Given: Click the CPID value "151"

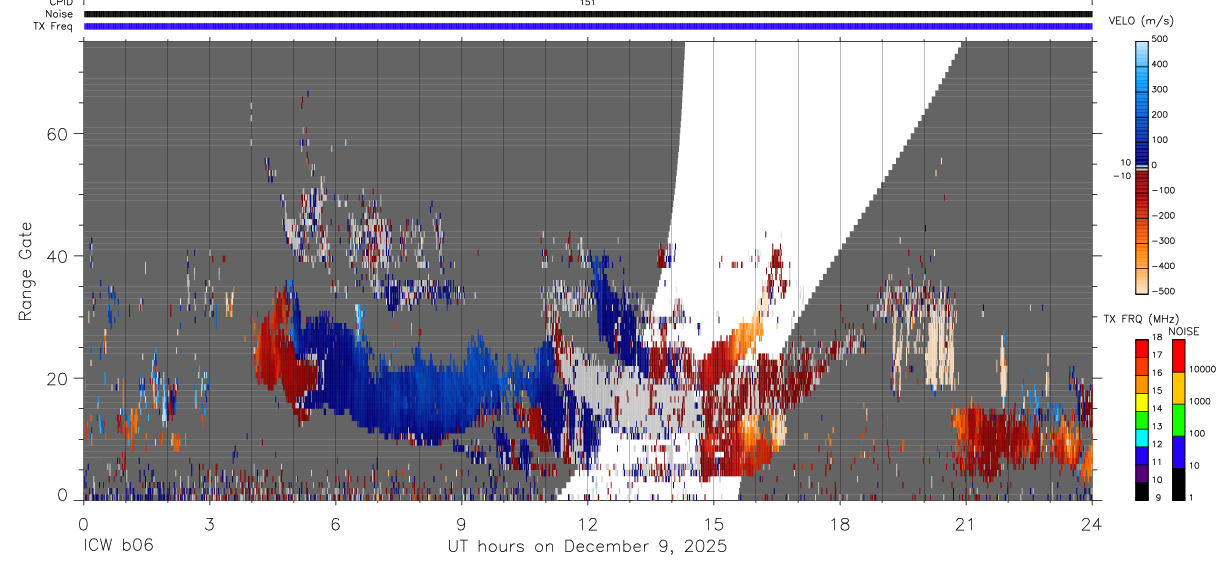Looking at the screenshot, I should click(587, 3).
